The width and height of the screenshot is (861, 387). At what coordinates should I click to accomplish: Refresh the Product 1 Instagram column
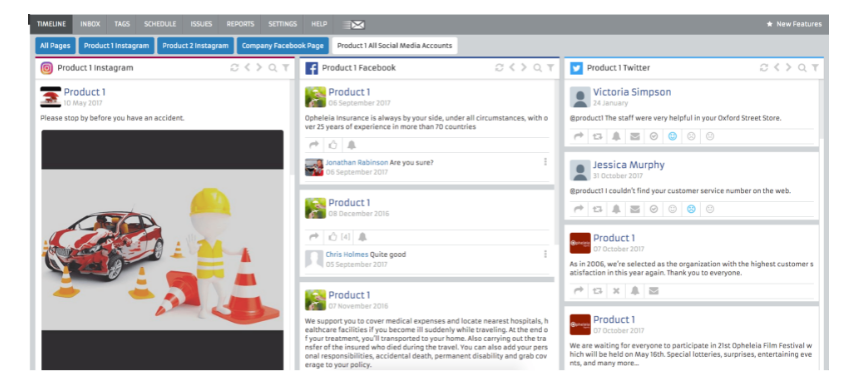coord(234,68)
